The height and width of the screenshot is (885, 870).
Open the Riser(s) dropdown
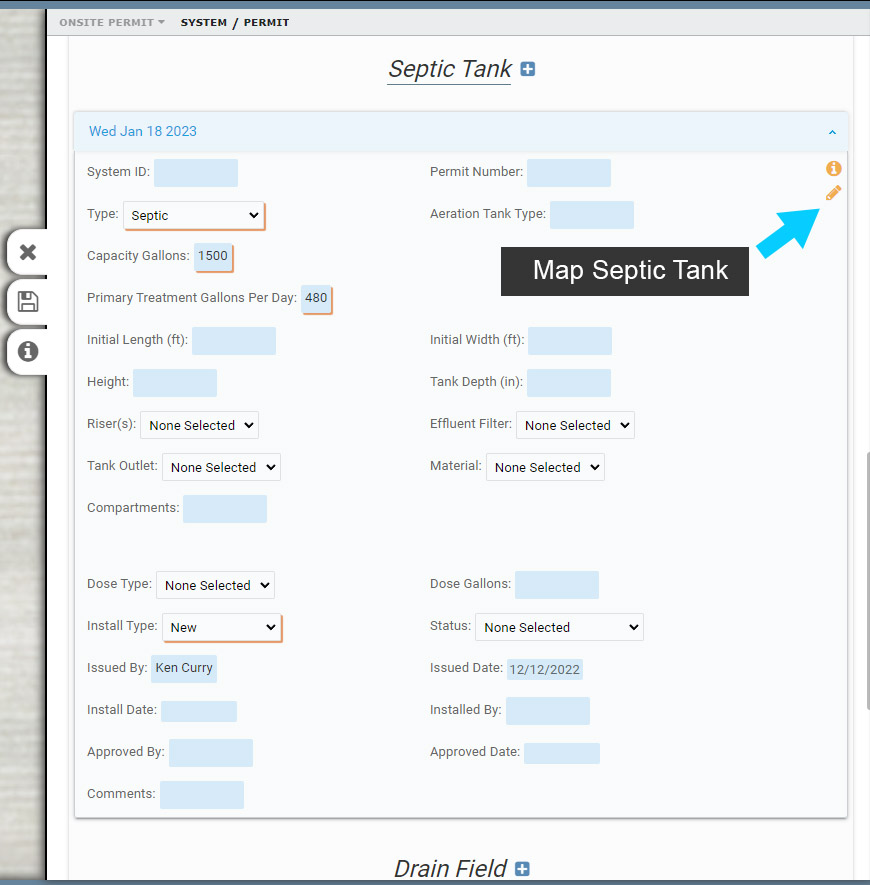[199, 425]
